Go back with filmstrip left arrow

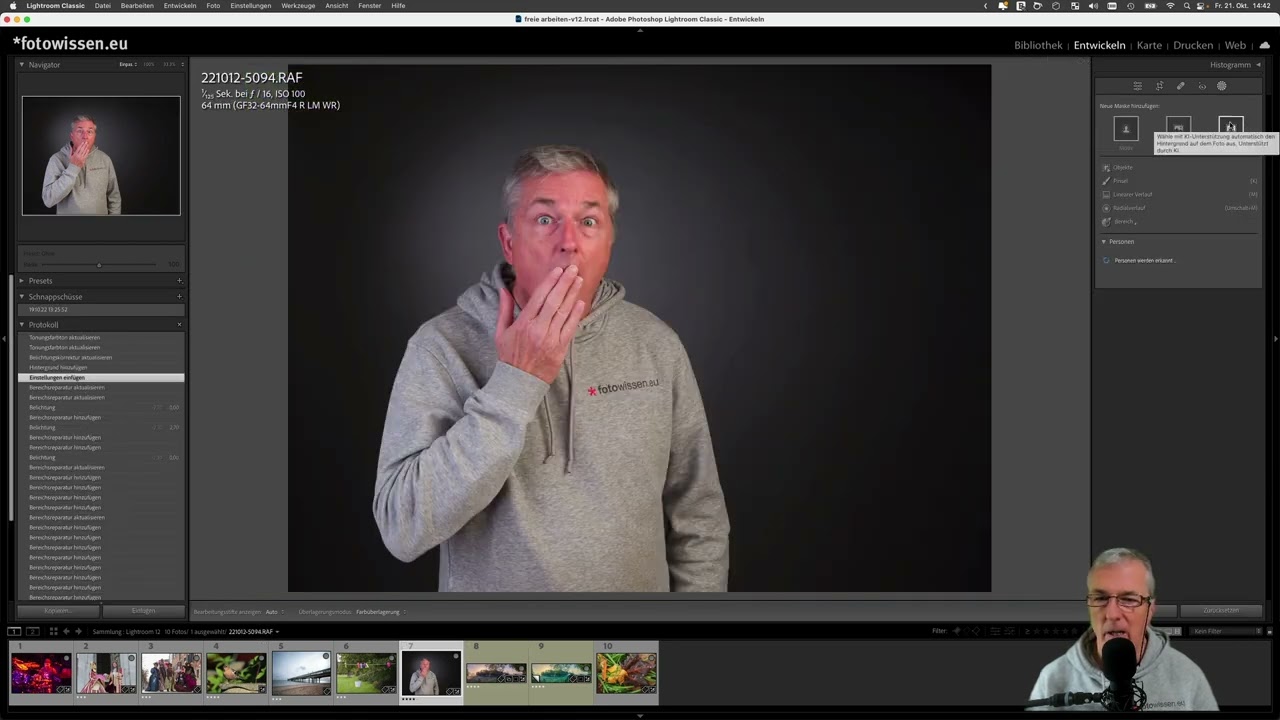(x=66, y=632)
